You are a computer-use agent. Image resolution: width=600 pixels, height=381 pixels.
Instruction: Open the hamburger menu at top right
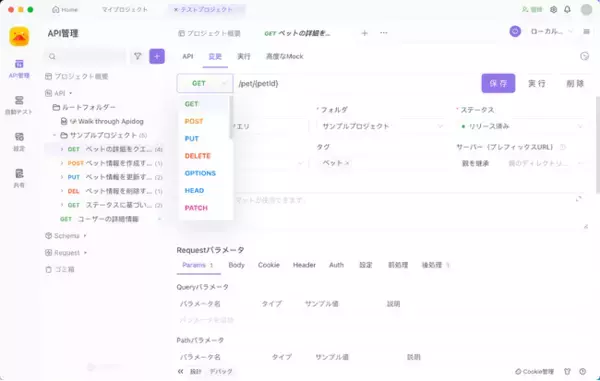click(x=586, y=31)
